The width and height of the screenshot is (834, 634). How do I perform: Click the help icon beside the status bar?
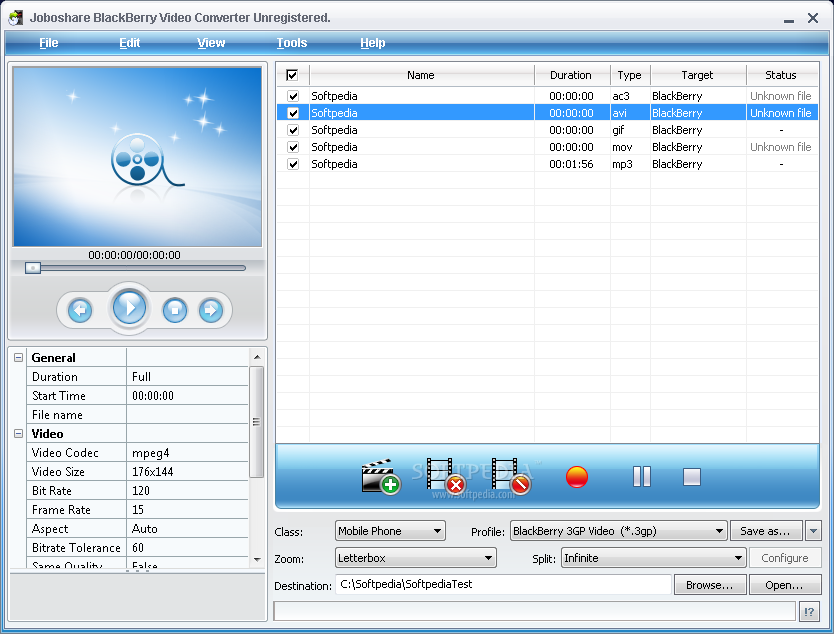pyautogui.click(x=809, y=612)
